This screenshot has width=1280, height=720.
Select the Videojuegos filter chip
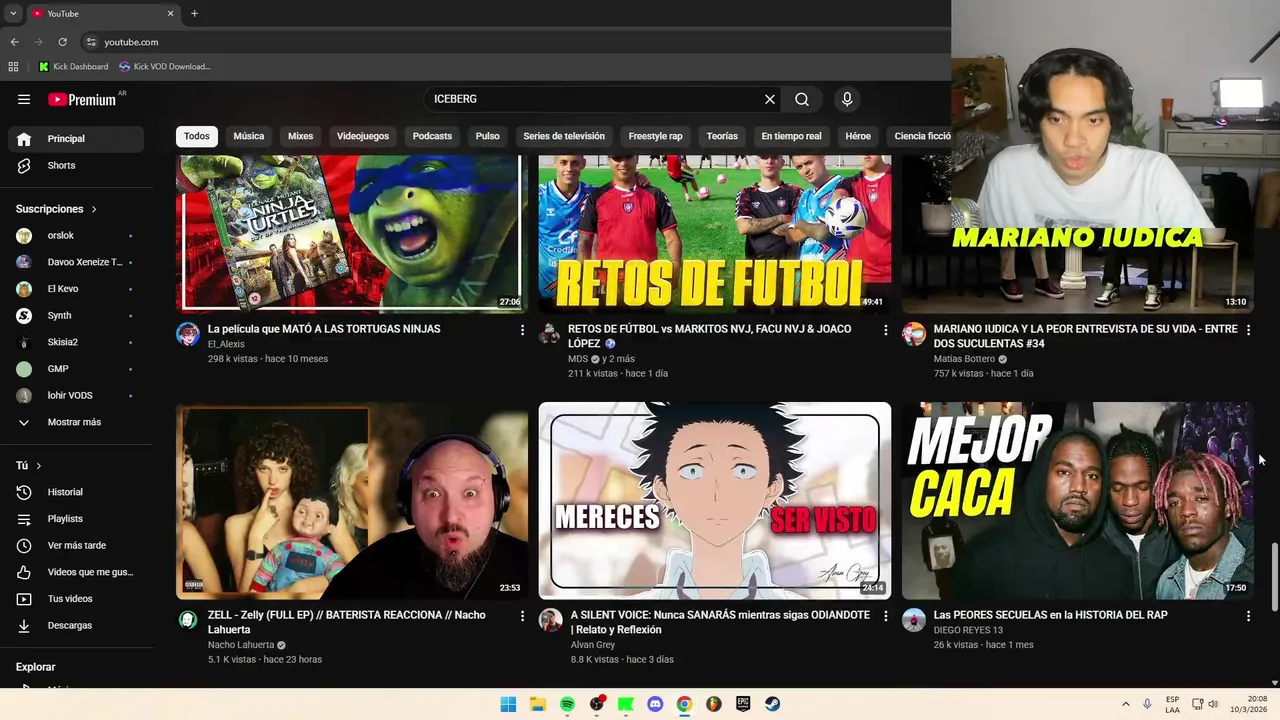tap(363, 136)
